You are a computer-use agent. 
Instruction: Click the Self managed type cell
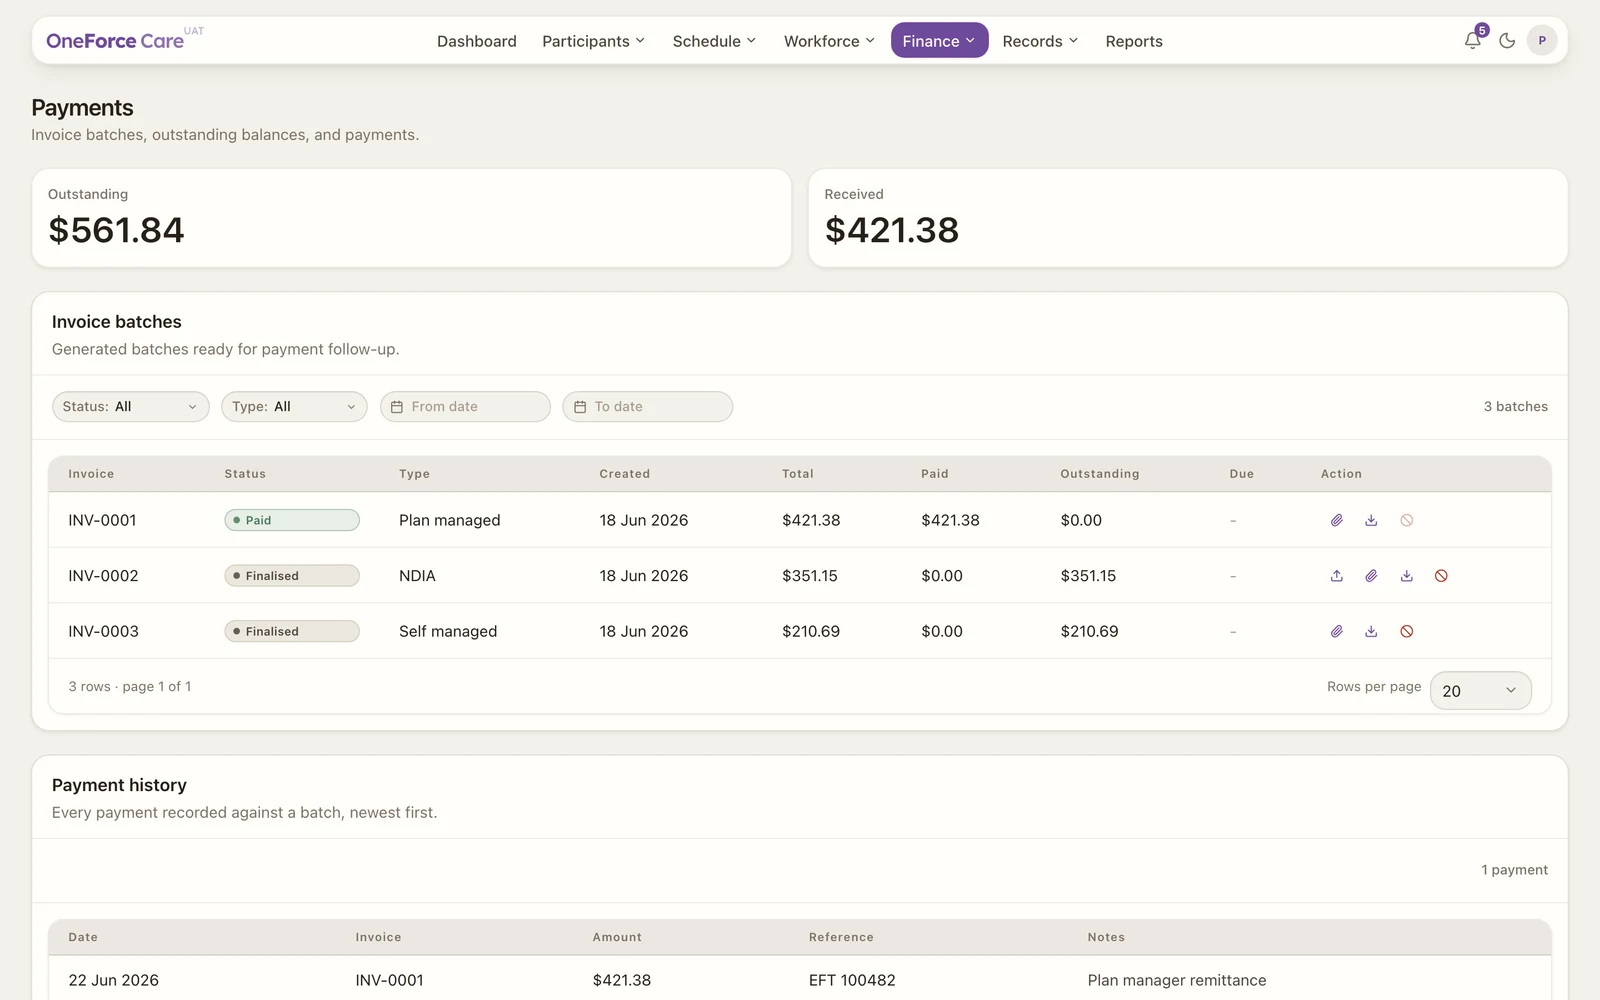[448, 631]
